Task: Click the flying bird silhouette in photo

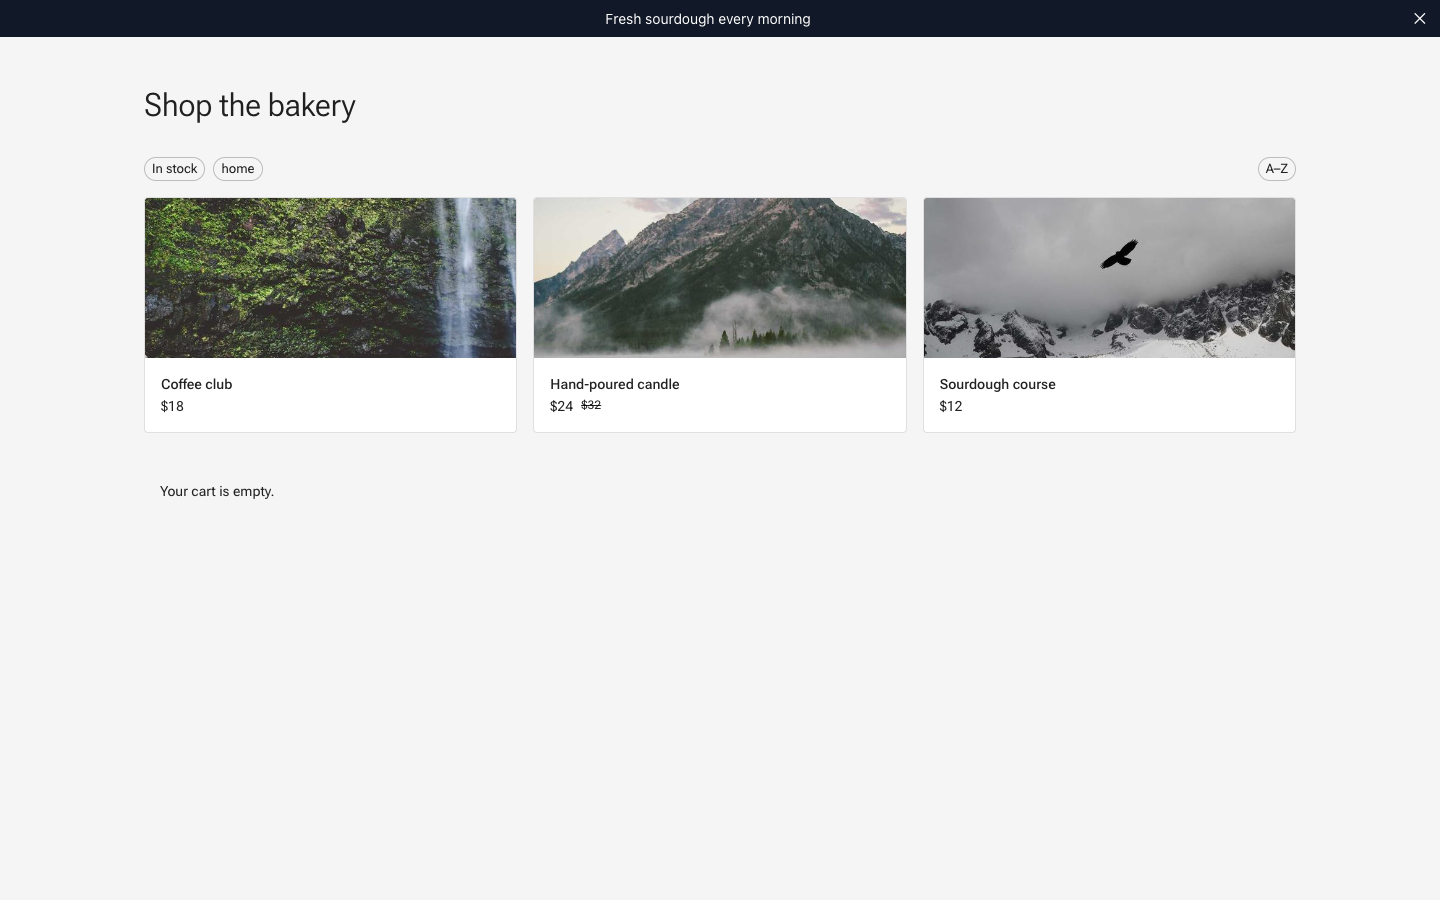Action: (x=1119, y=254)
